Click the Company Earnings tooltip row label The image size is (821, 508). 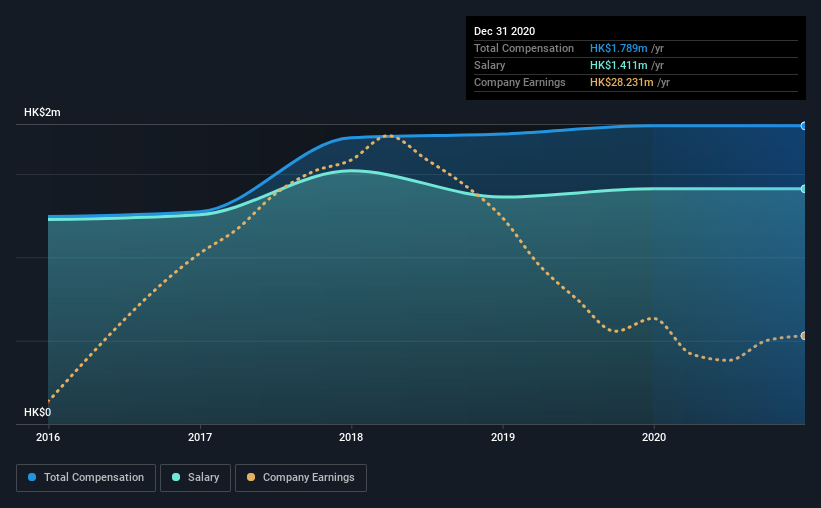519,82
